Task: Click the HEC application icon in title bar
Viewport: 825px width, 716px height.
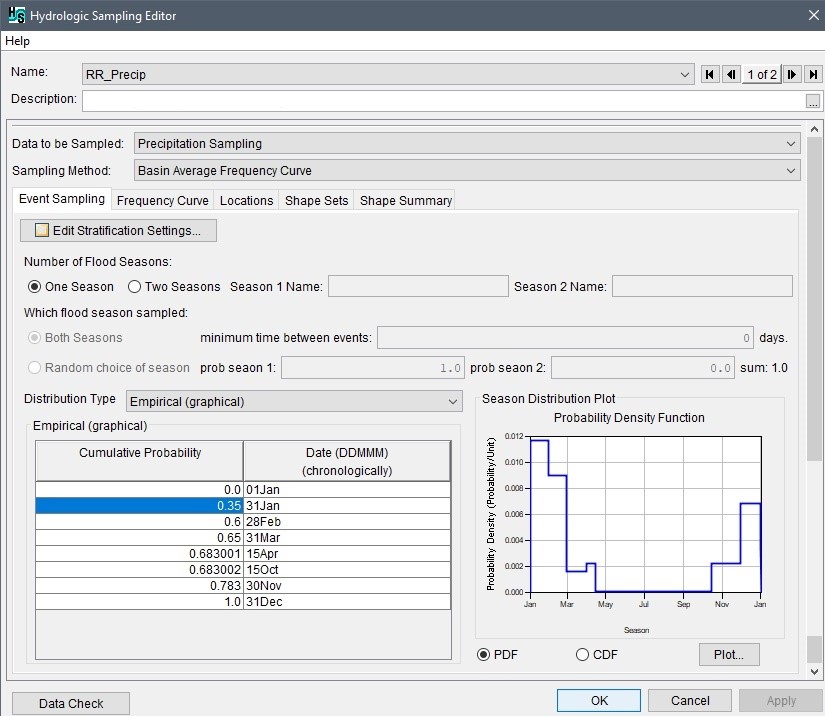Action: (x=14, y=15)
